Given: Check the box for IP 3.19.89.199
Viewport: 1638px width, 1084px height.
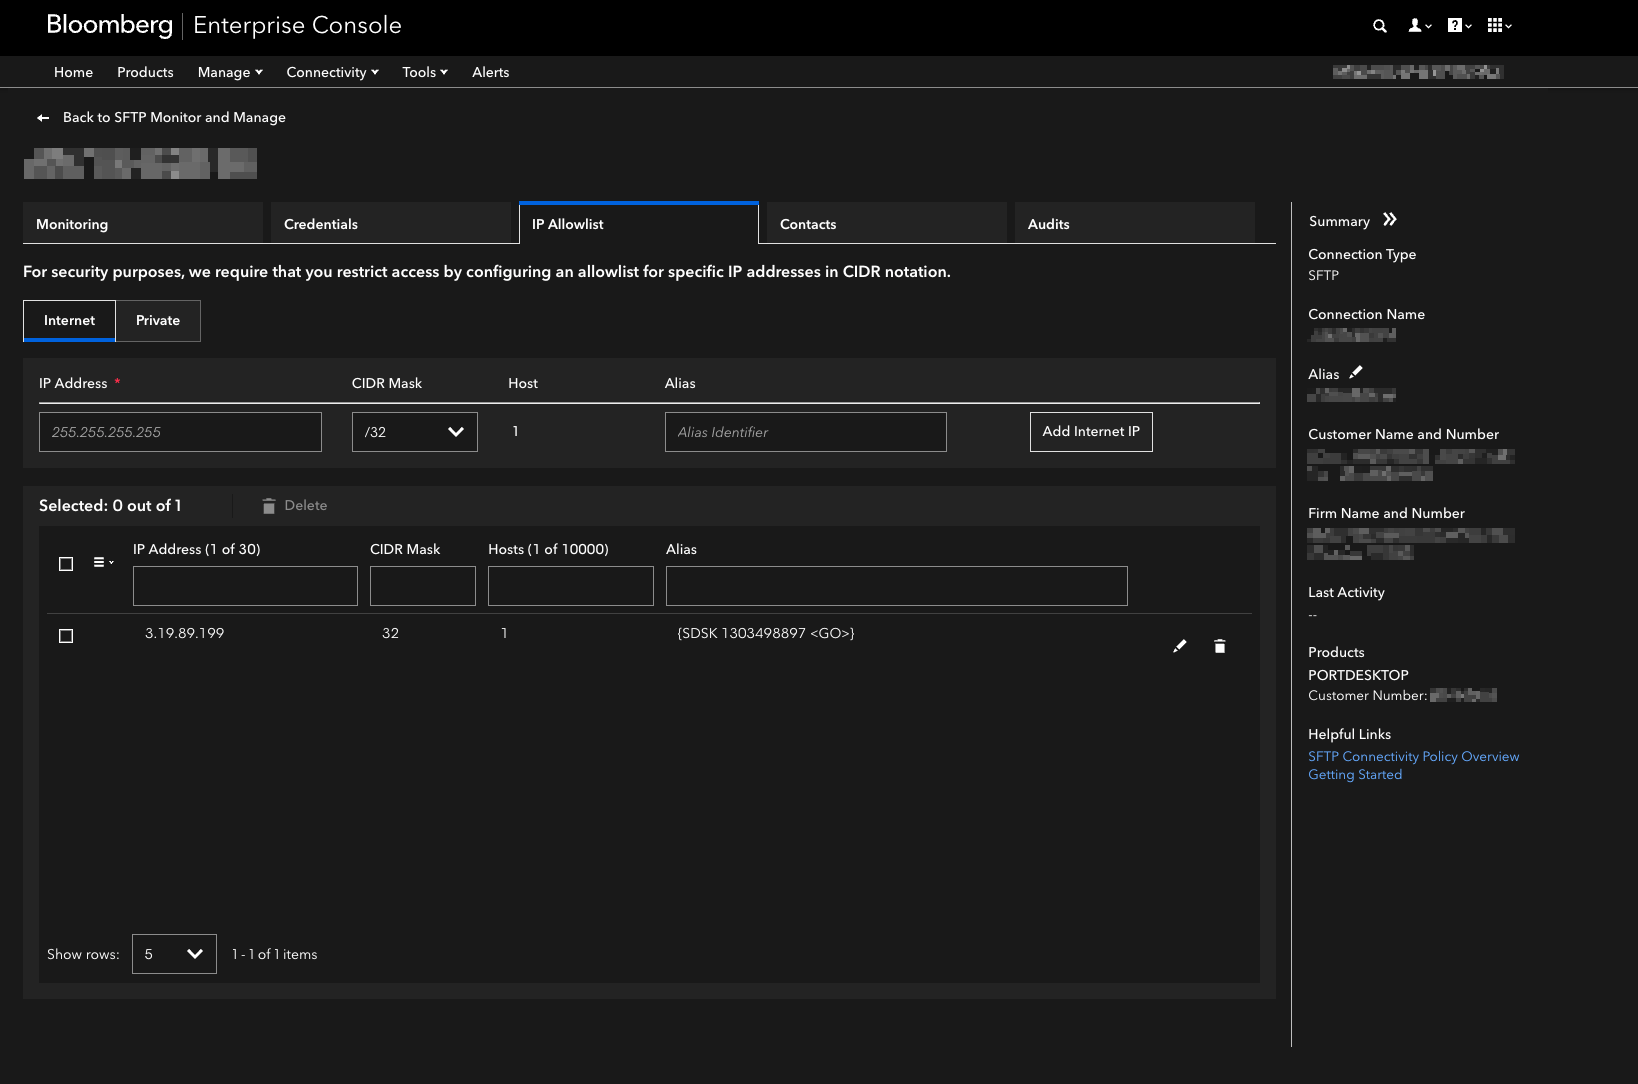Looking at the screenshot, I should (x=66, y=636).
